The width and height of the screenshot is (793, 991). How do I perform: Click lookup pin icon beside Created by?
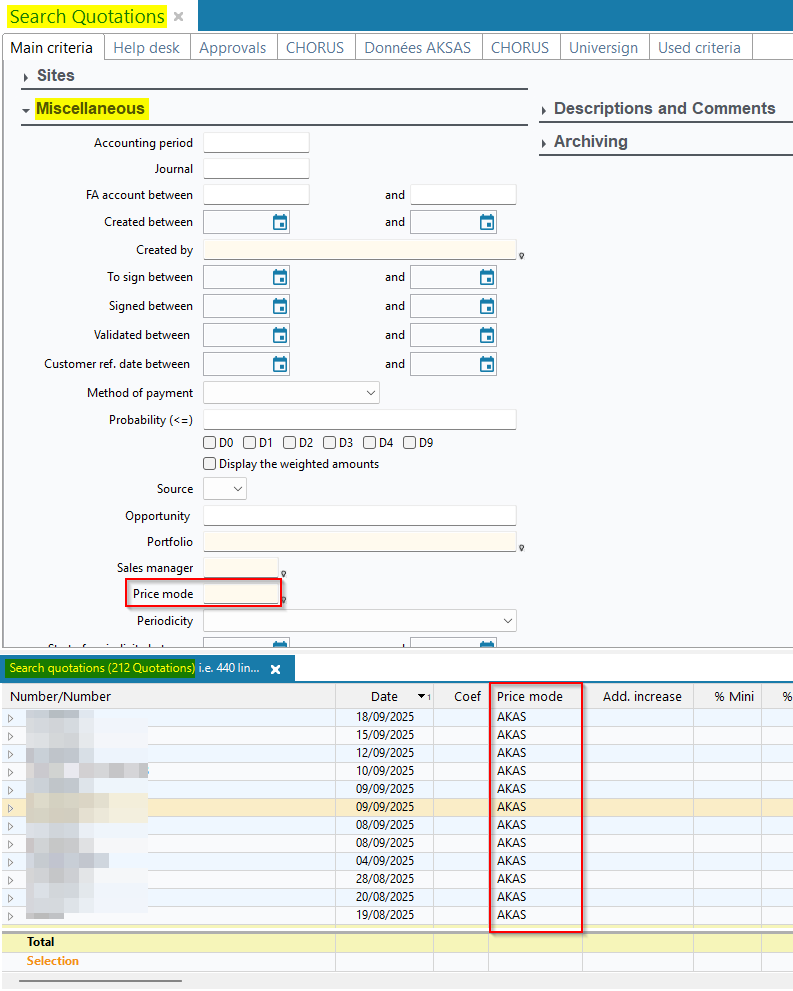521,256
